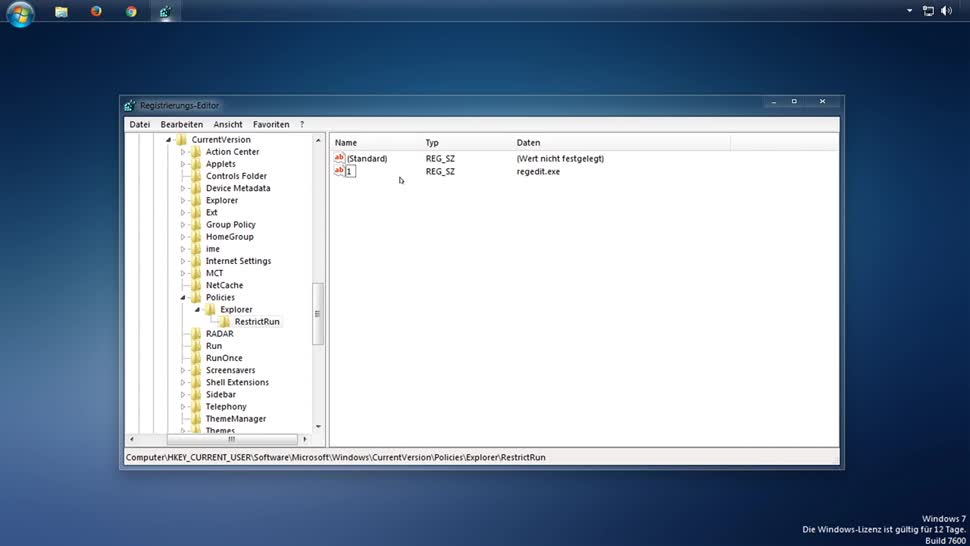Click the tree scroll up arrow
This screenshot has width=970, height=546.
coord(318,140)
